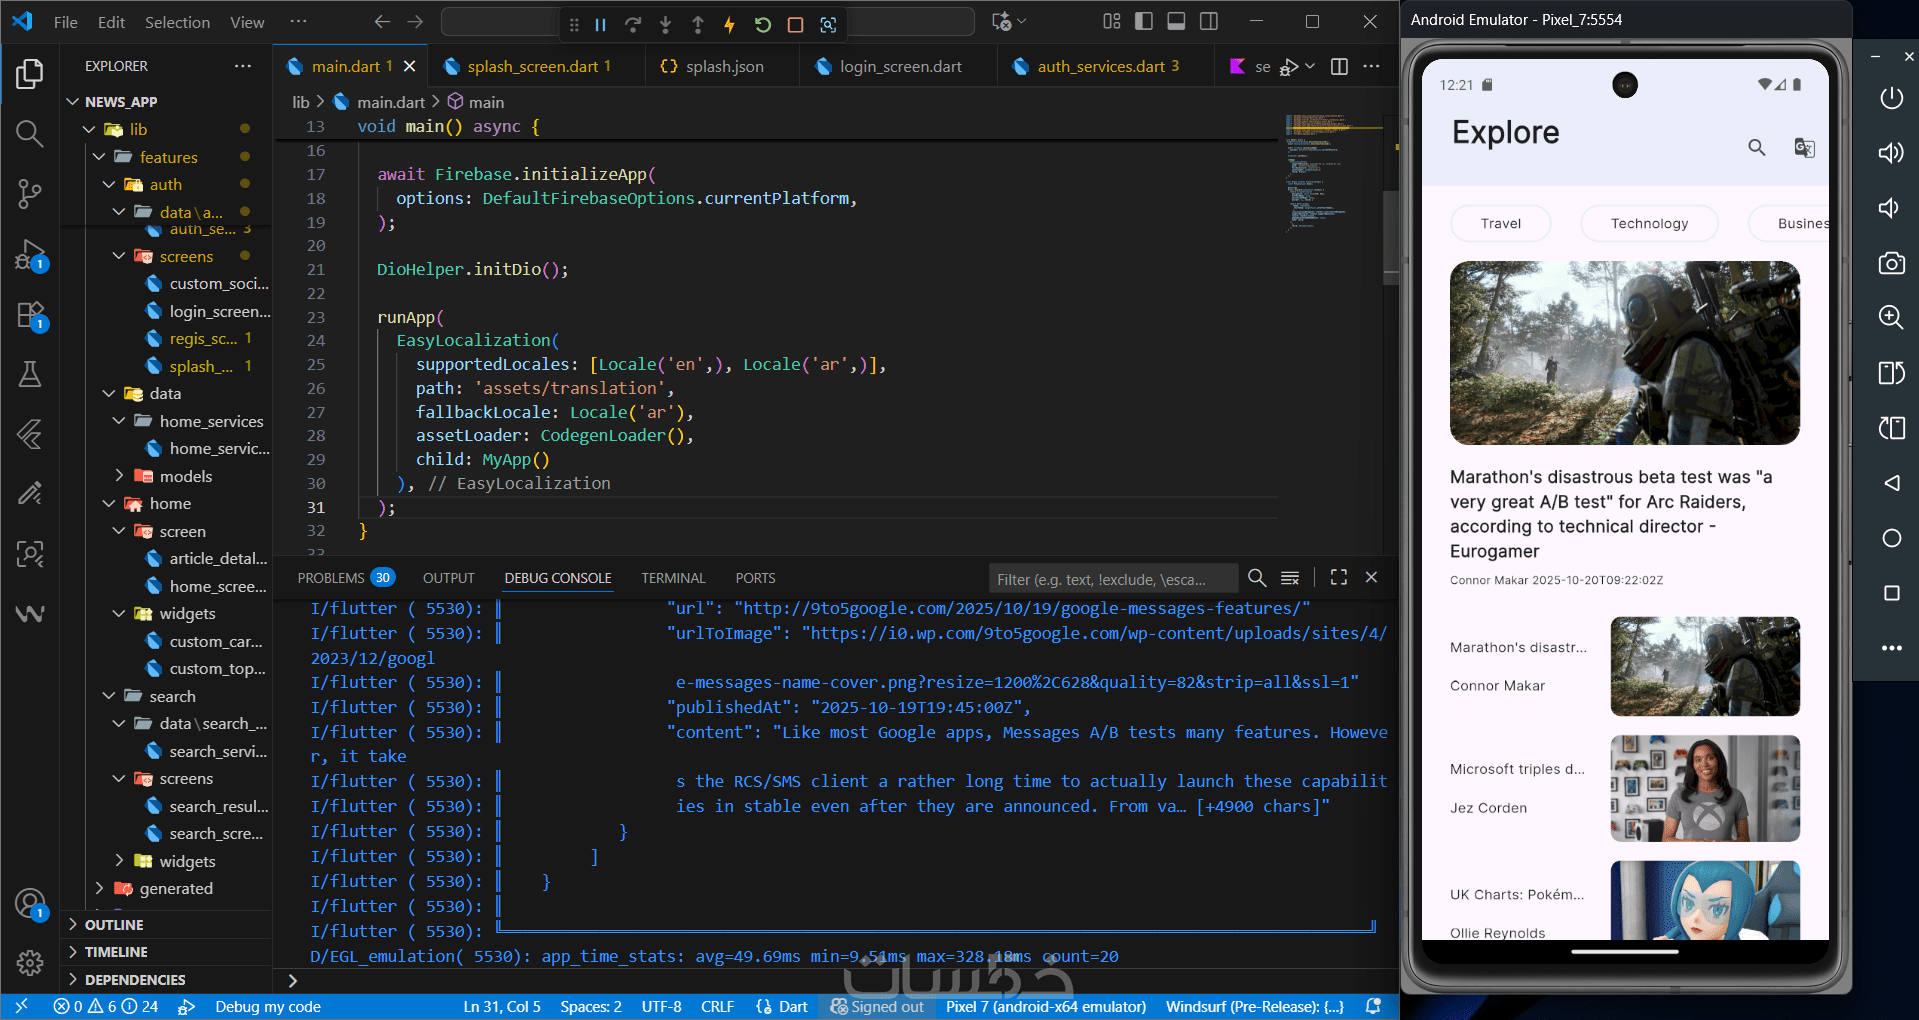Switch to the TERMINAL panel tab
The width and height of the screenshot is (1919, 1020).
click(x=673, y=578)
